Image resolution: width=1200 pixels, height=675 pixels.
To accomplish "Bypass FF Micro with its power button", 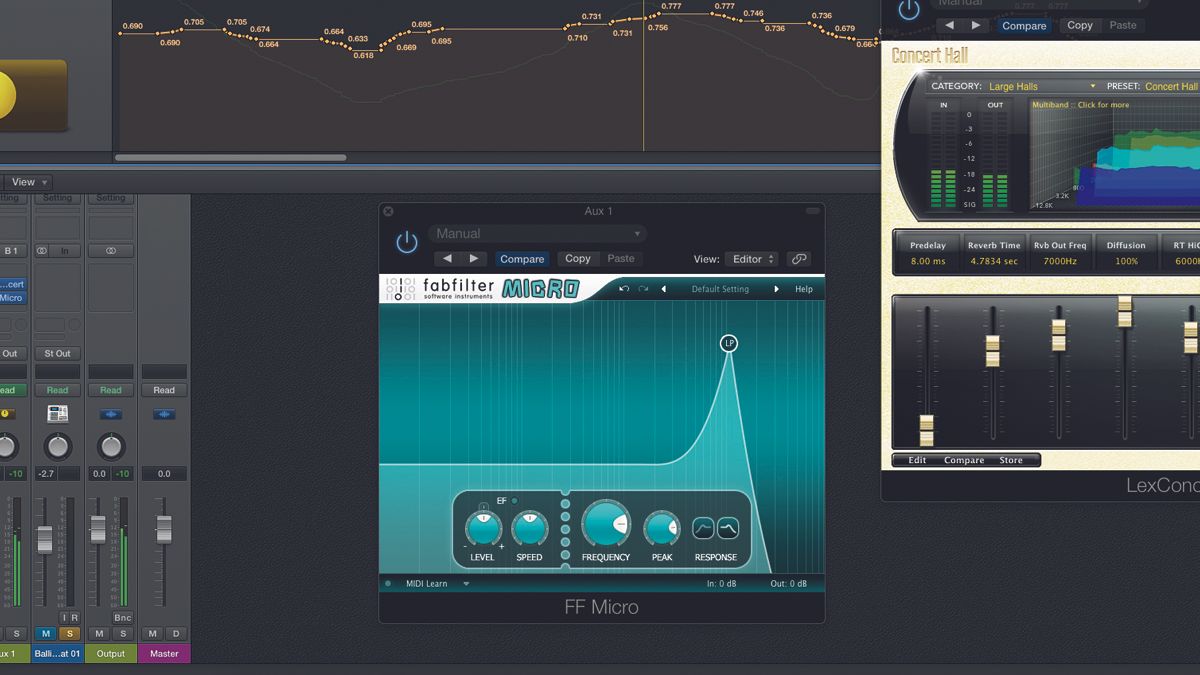I will [x=405, y=243].
